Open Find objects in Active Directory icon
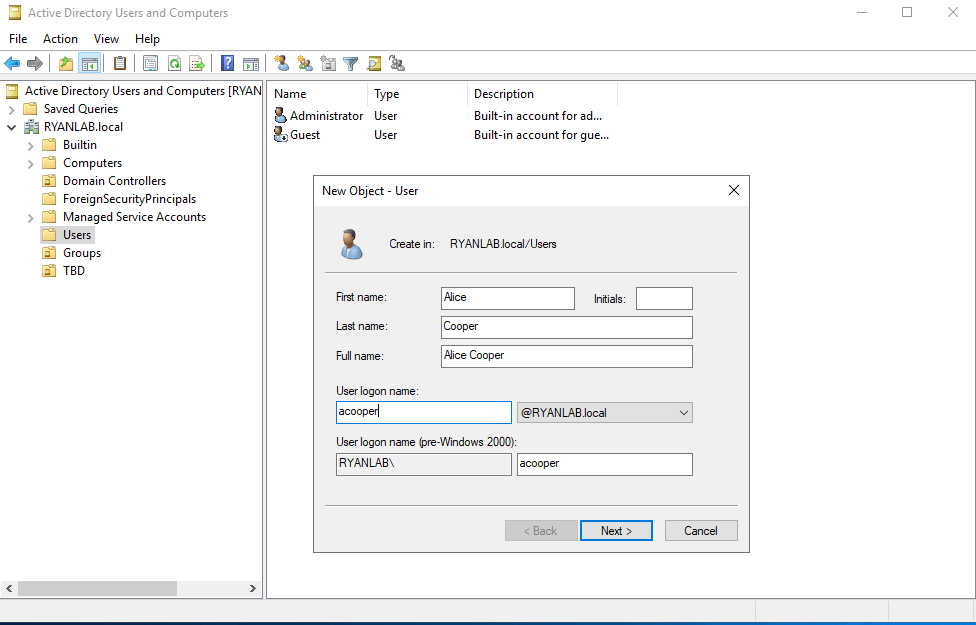Image resolution: width=976 pixels, height=625 pixels. pyautogui.click(x=373, y=63)
